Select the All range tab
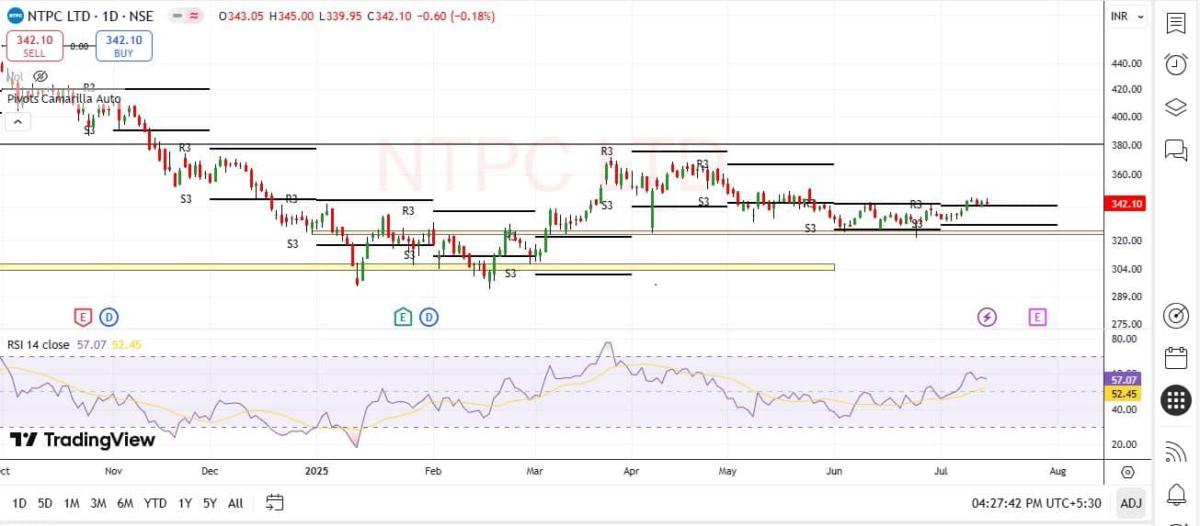The height and width of the screenshot is (526, 1200). coord(235,503)
